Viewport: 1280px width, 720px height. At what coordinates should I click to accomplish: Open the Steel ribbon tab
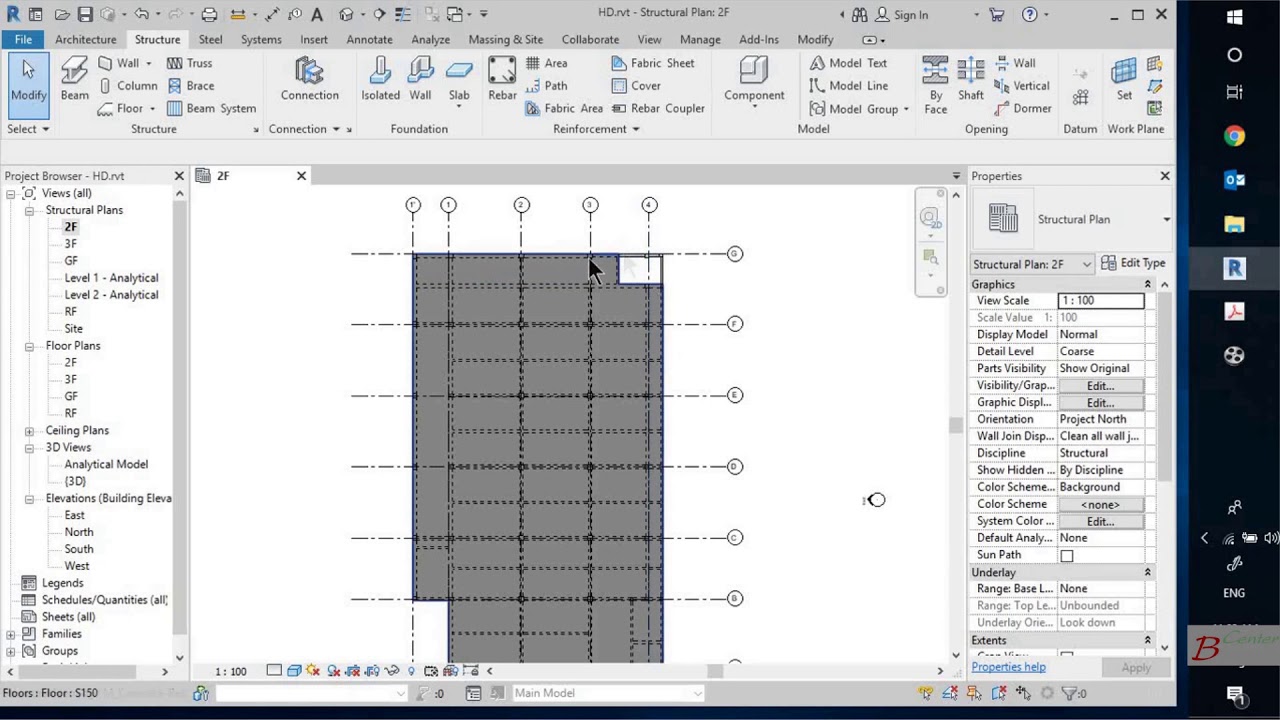pos(210,39)
